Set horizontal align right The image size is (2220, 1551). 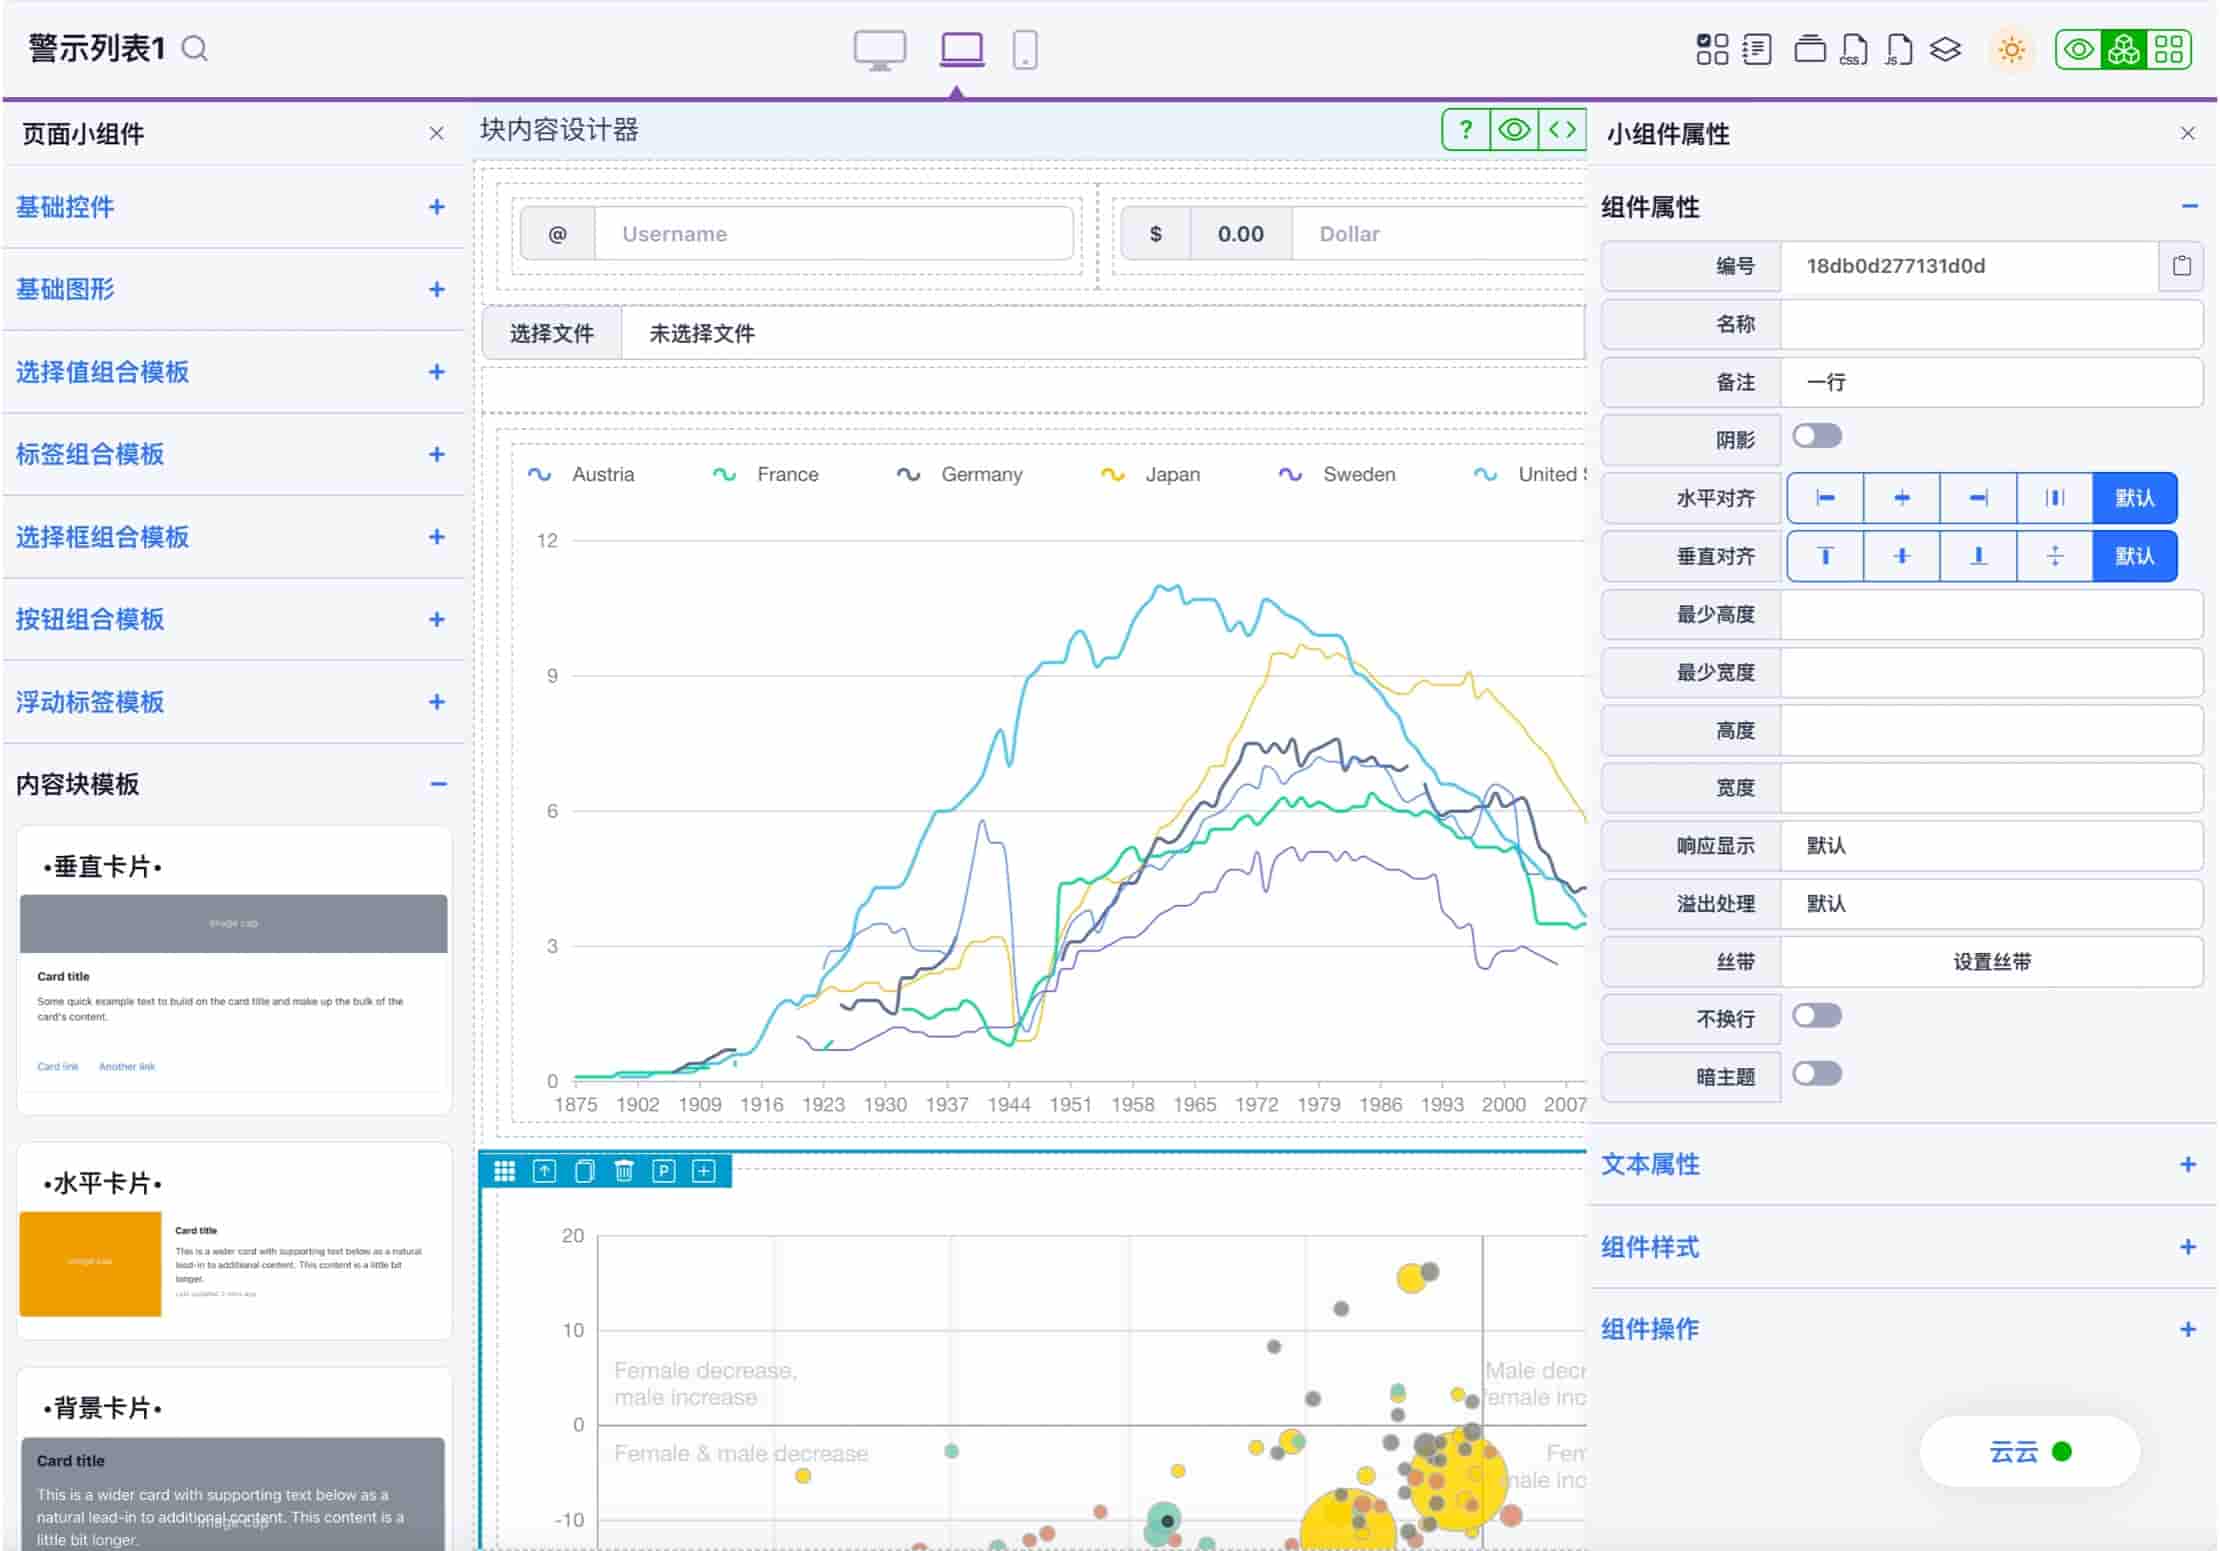[1978, 498]
